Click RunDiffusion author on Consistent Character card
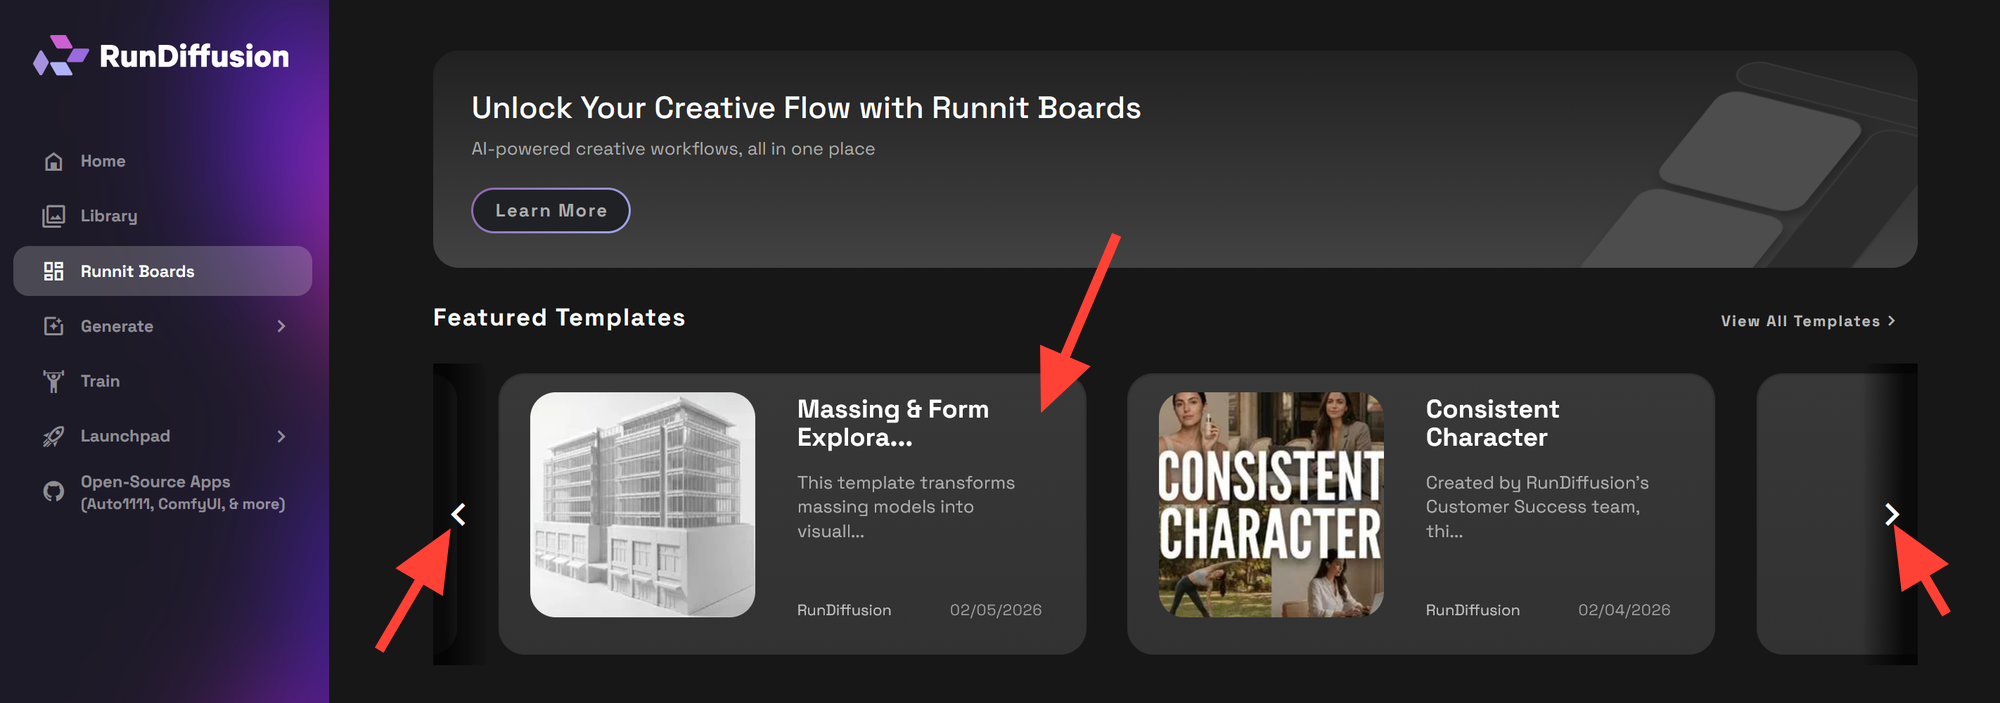The width and height of the screenshot is (2000, 703). point(1473,610)
